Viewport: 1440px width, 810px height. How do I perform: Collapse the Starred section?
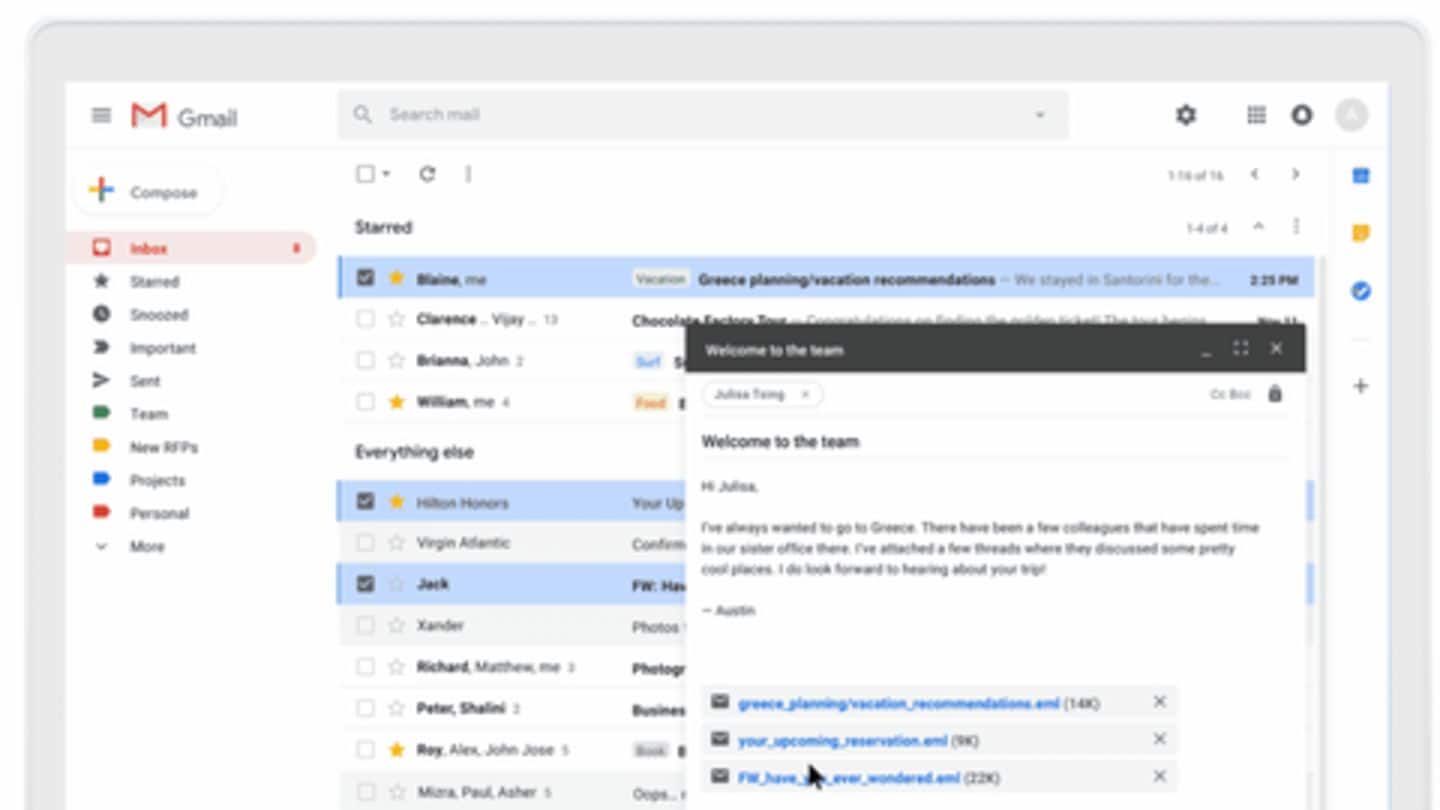(x=1258, y=227)
